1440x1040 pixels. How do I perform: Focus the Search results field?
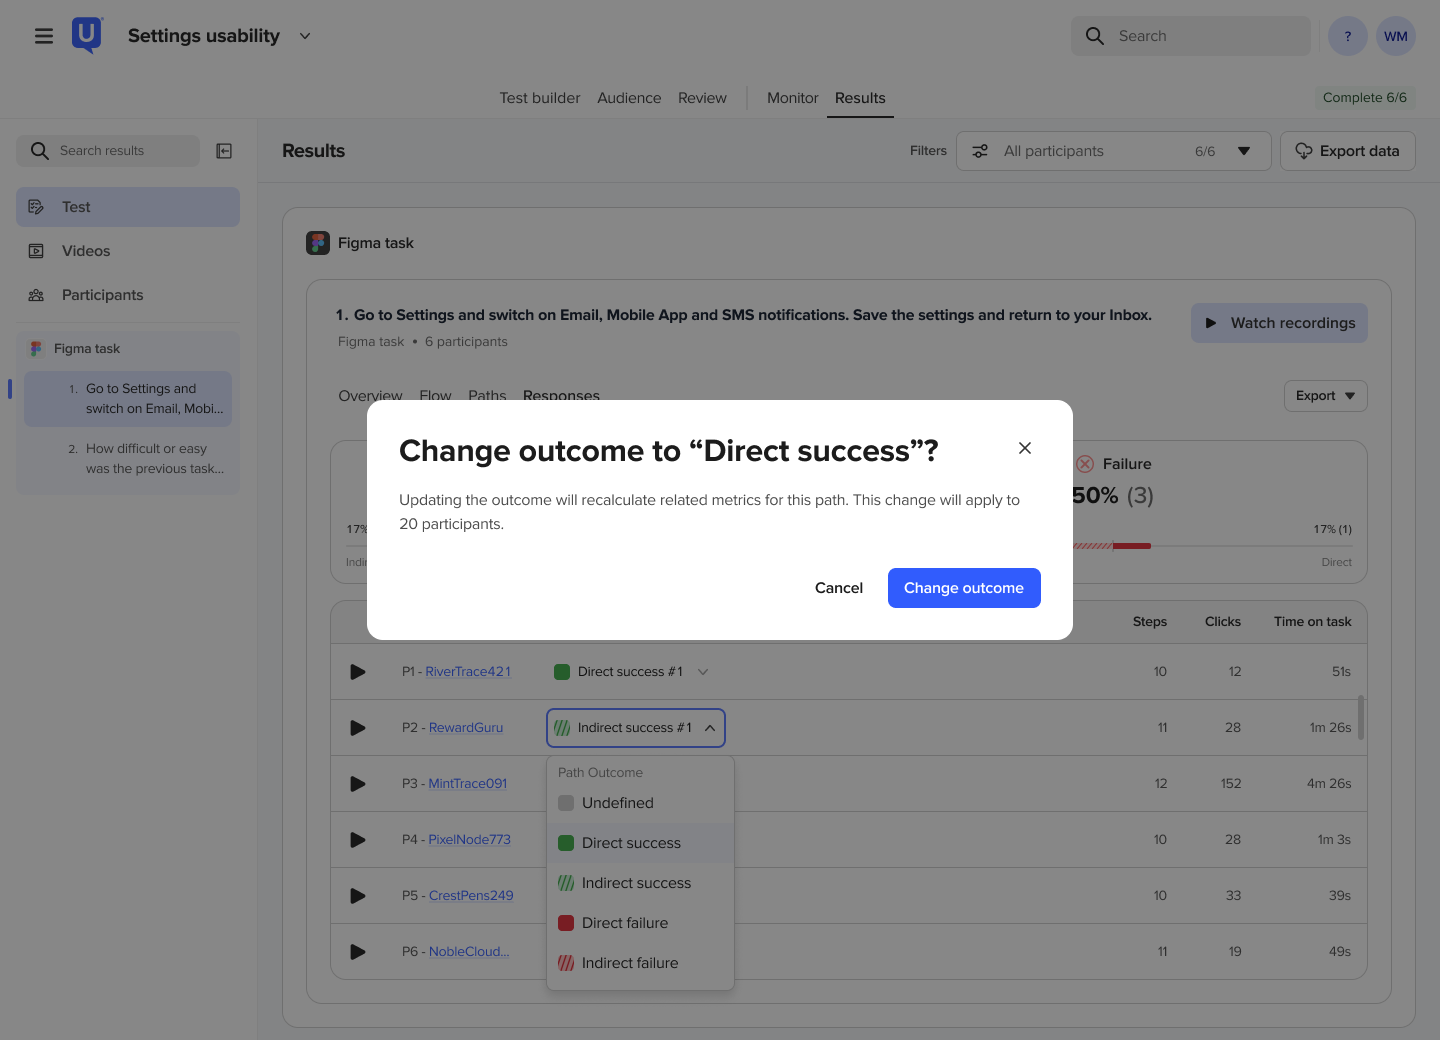108,151
